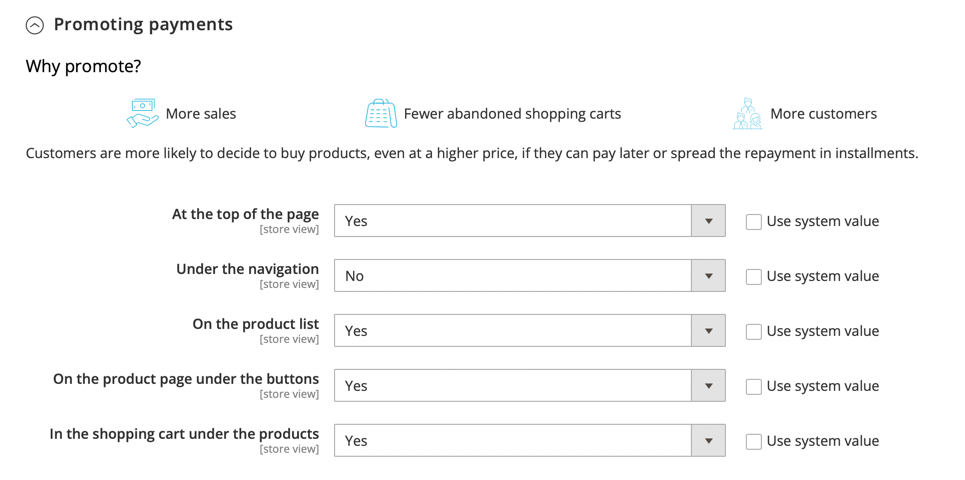Open the 'At the top of the page' select box
Viewport: 965px width, 480px height.
point(512,221)
